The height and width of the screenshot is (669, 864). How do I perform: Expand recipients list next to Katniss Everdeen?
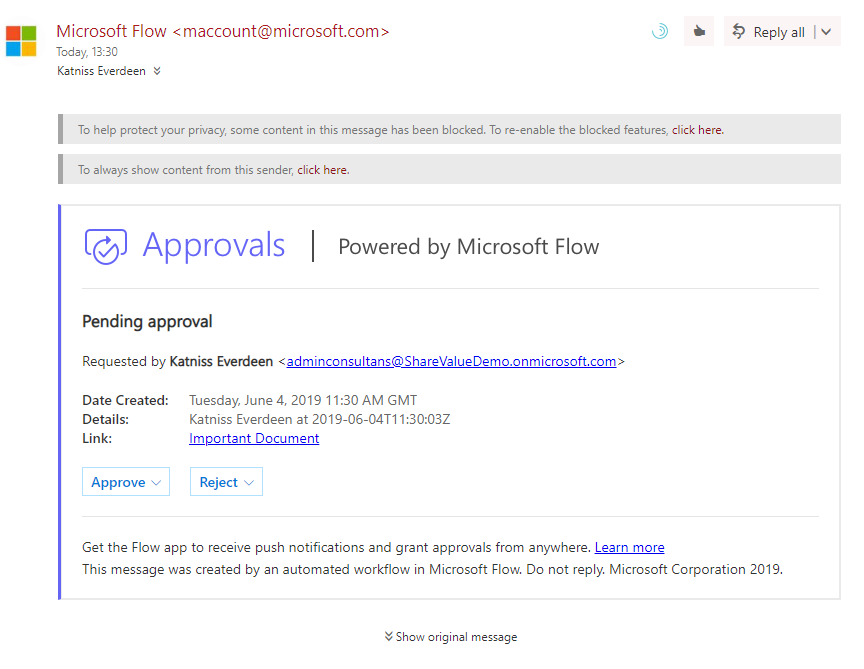[157, 71]
